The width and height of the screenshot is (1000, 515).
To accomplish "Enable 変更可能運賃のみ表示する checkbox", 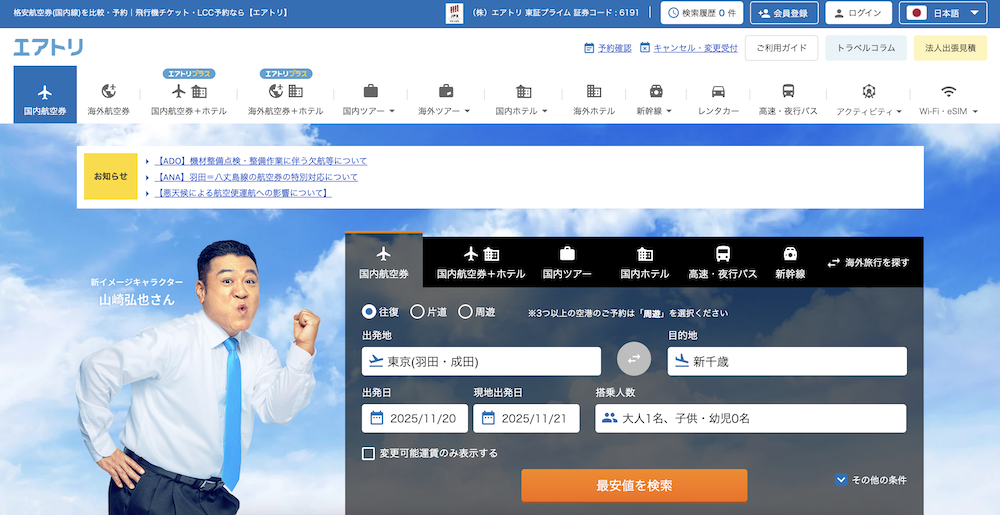I will (x=368, y=453).
